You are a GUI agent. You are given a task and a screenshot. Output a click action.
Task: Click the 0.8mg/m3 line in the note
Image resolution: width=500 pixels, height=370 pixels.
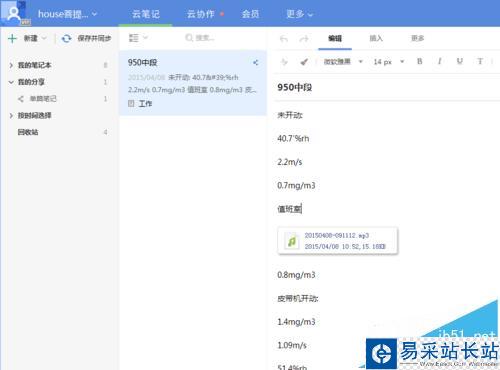point(296,275)
